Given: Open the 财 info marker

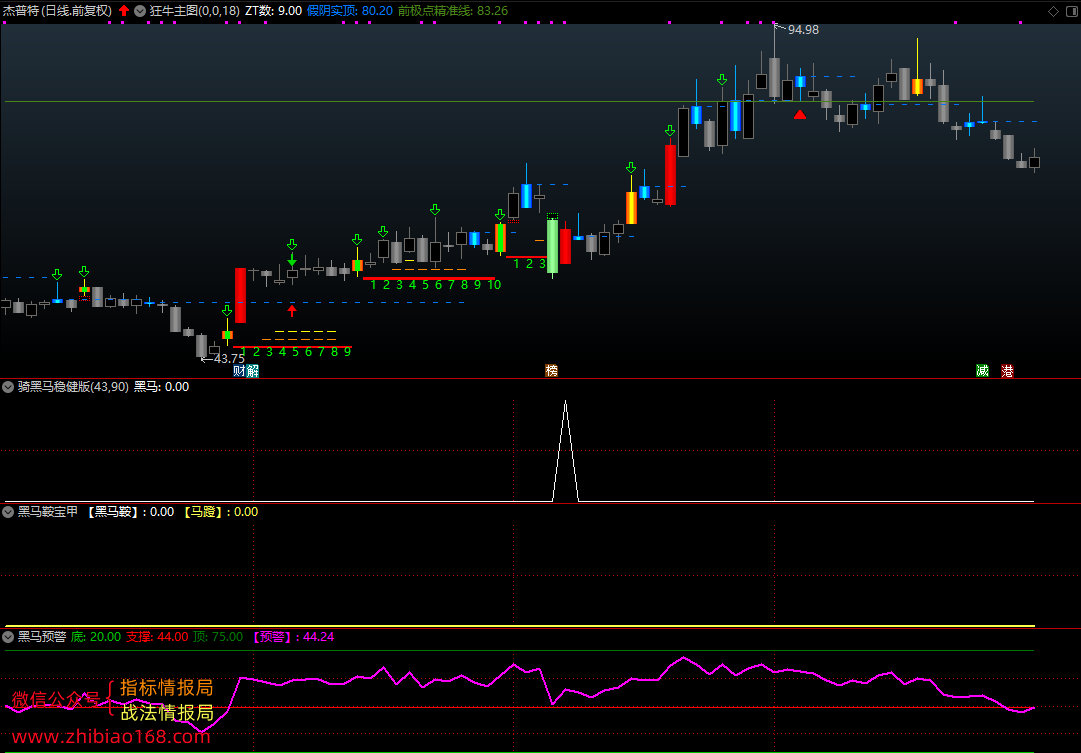Looking at the screenshot, I should click(239, 371).
